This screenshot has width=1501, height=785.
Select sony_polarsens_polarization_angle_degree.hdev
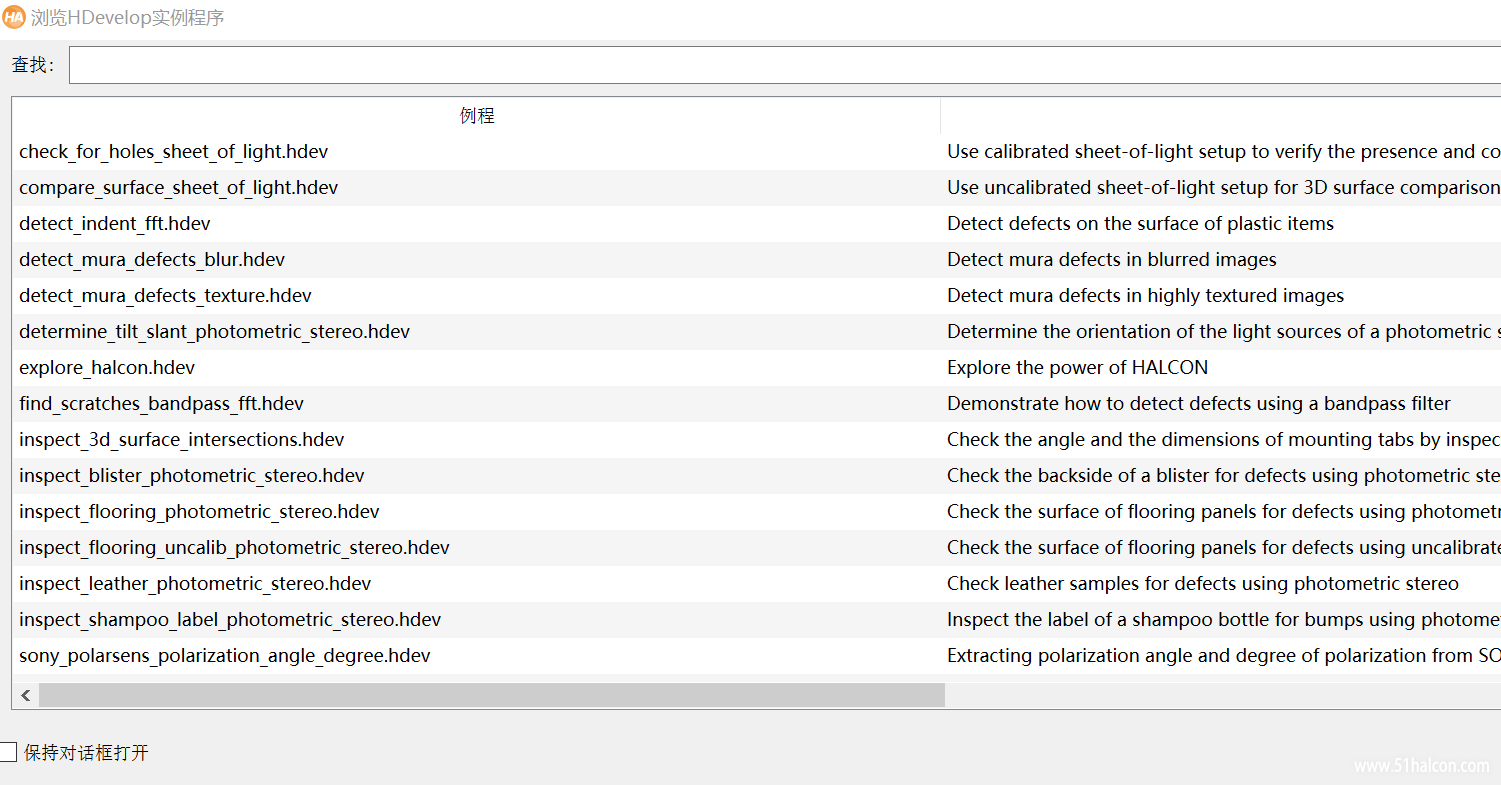225,656
